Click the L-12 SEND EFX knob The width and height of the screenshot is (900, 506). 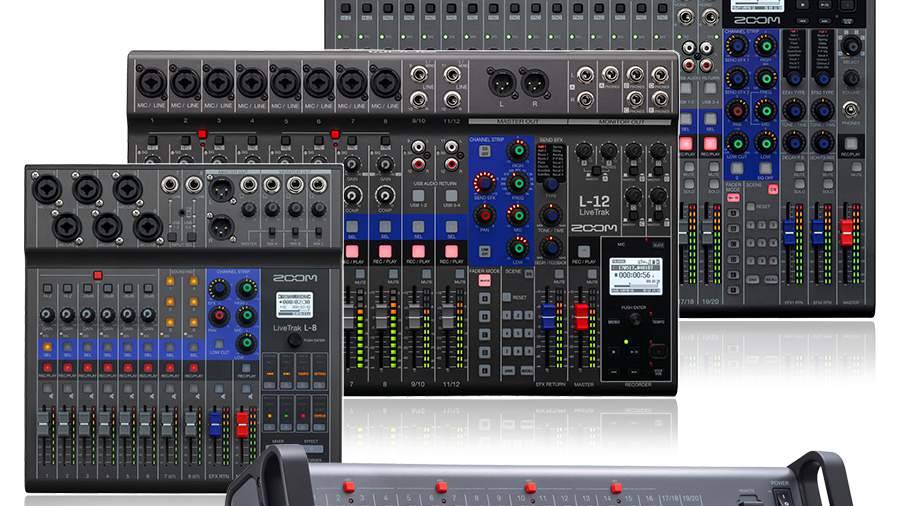[484, 183]
